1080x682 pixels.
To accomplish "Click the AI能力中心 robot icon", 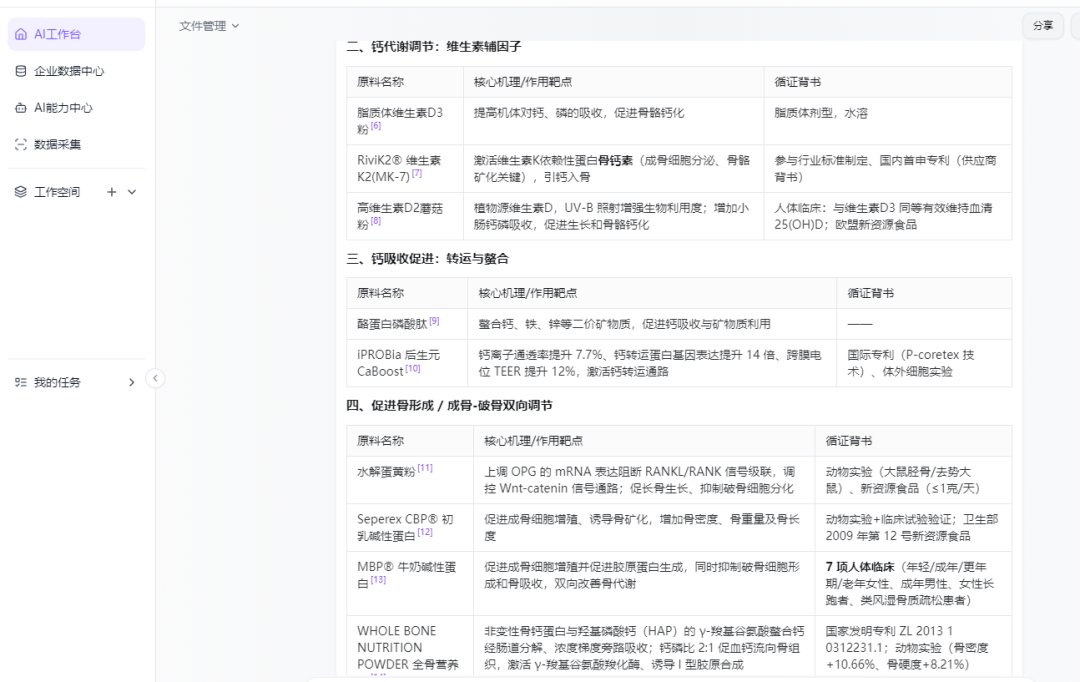I will pos(21,107).
